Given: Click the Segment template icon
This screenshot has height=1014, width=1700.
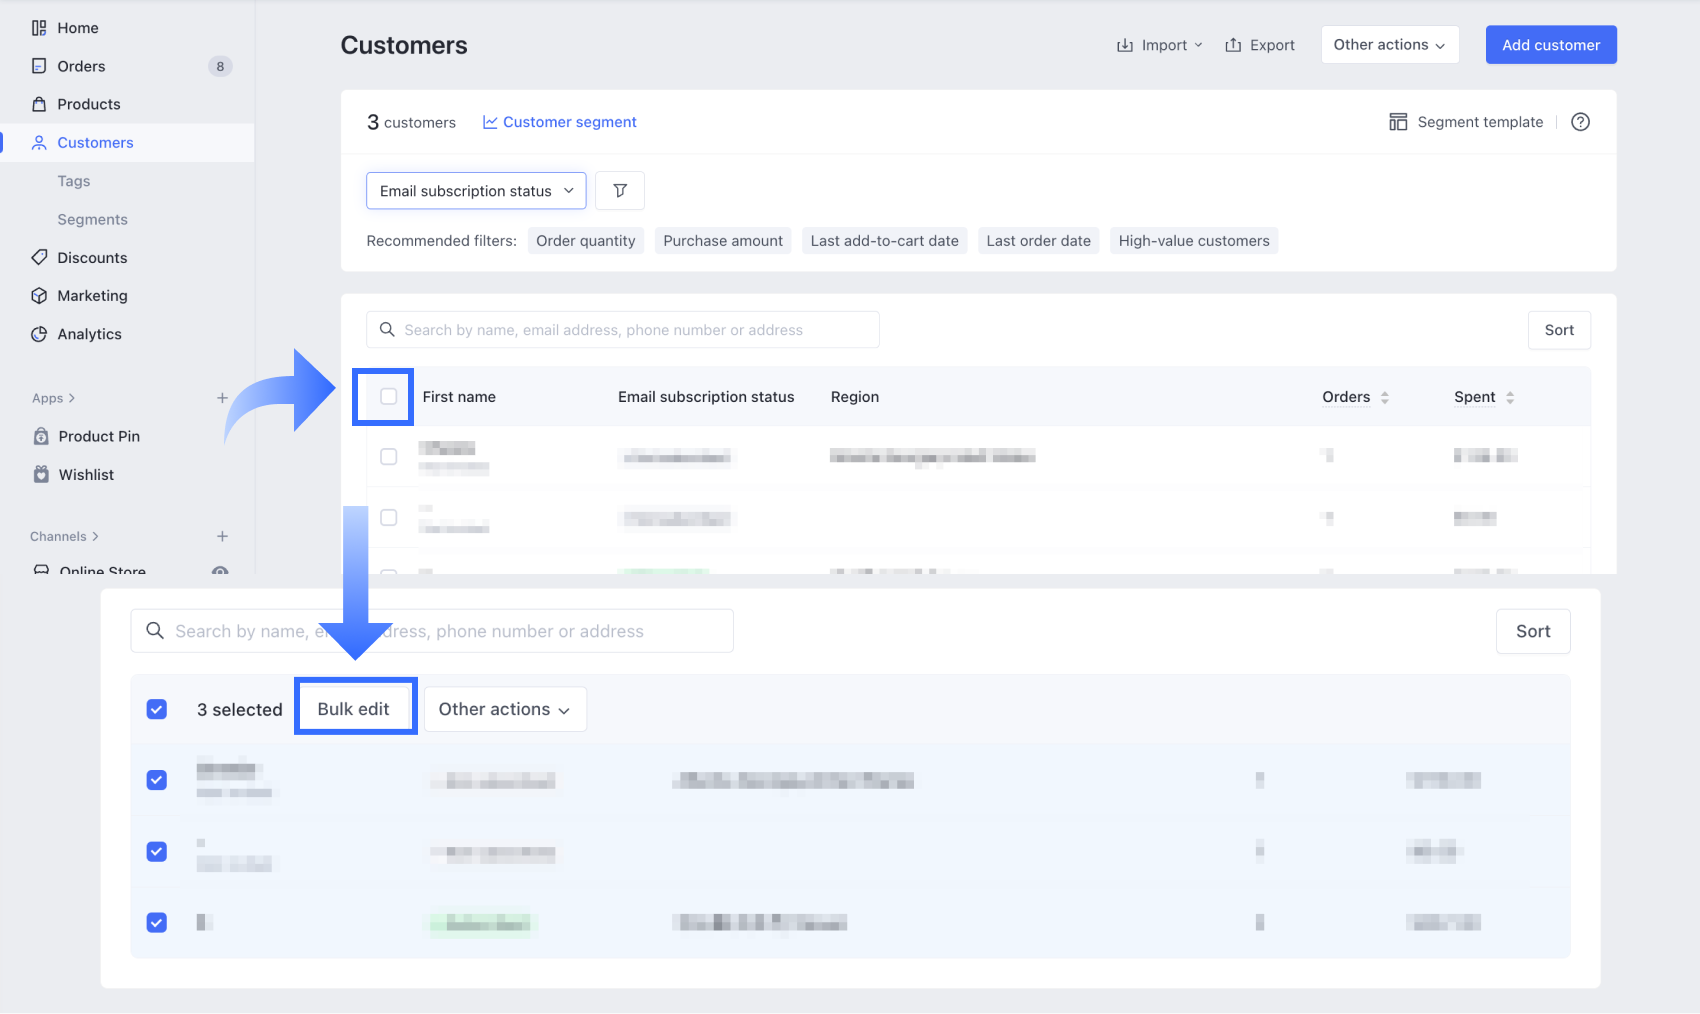Looking at the screenshot, I should coord(1398,122).
